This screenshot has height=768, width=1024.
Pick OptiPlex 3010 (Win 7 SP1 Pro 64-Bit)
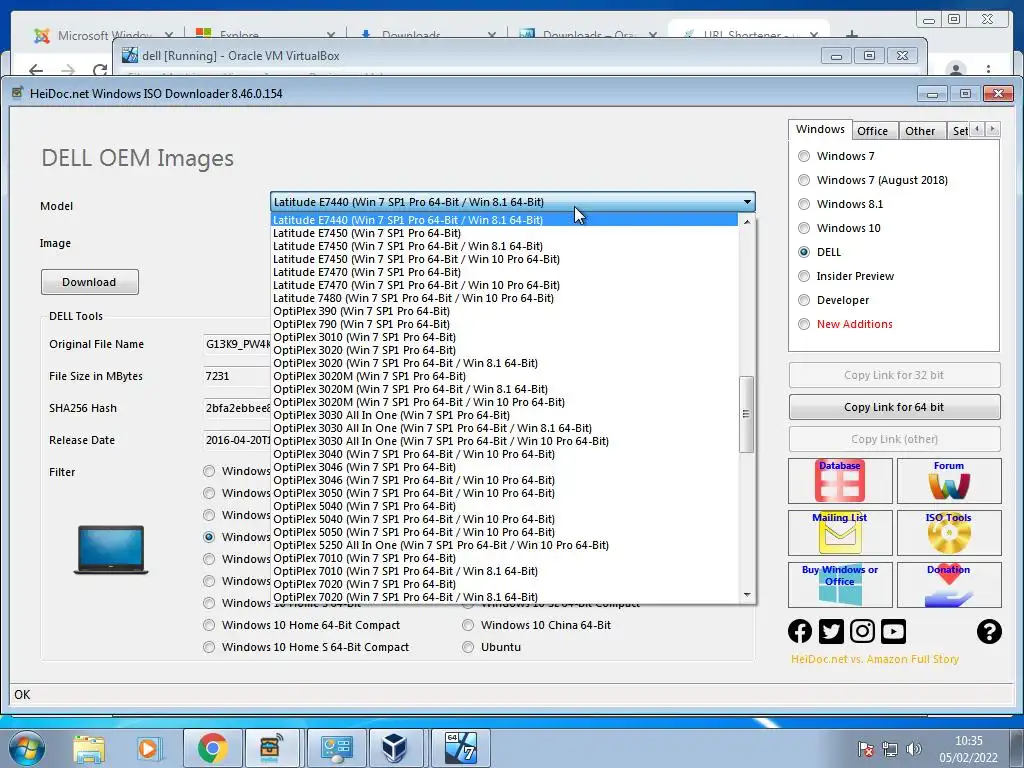click(505, 337)
